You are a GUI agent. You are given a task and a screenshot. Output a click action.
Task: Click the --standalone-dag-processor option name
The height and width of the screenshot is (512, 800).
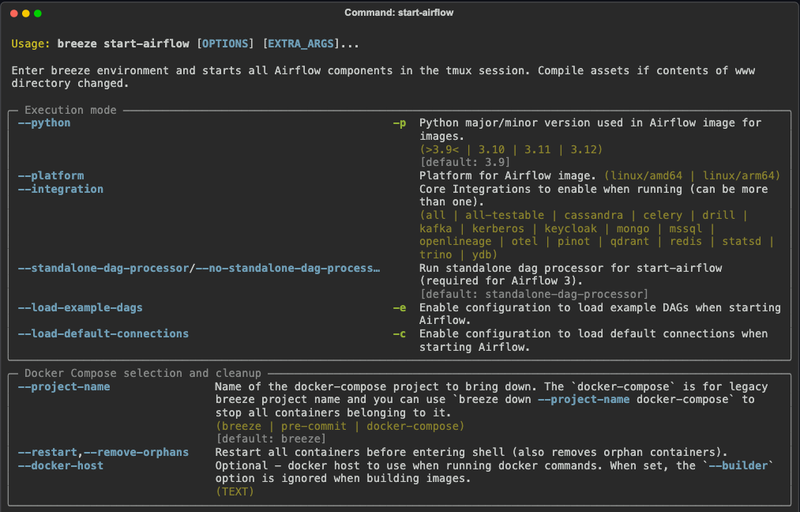104,268
